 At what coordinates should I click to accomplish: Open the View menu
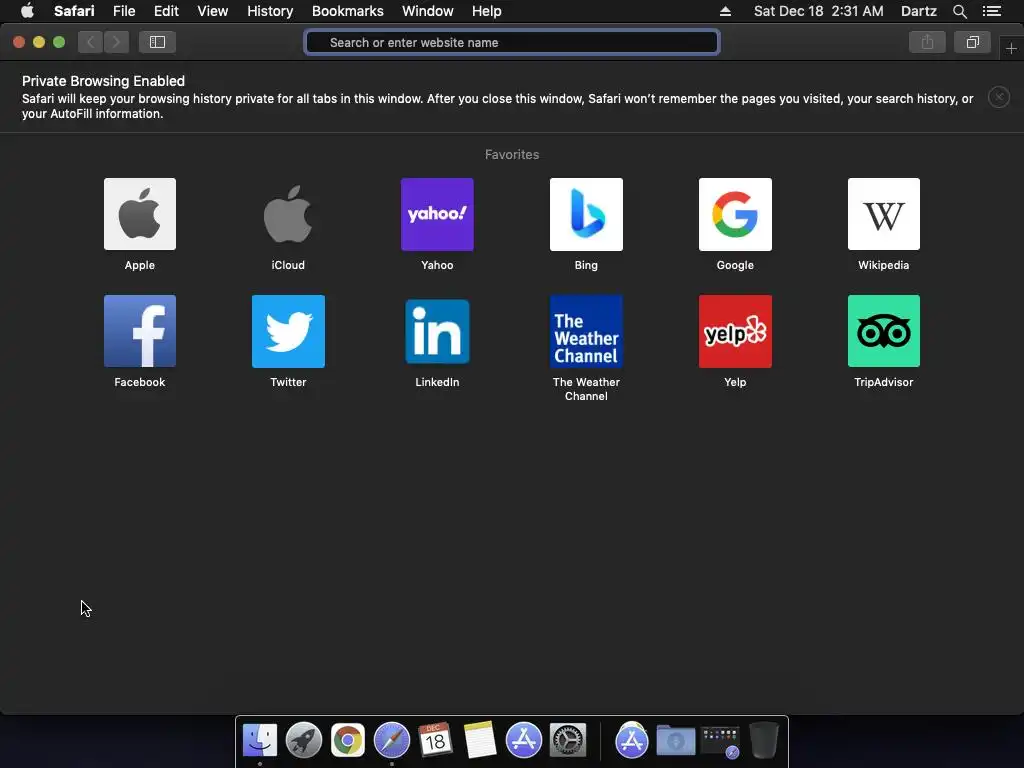(212, 11)
